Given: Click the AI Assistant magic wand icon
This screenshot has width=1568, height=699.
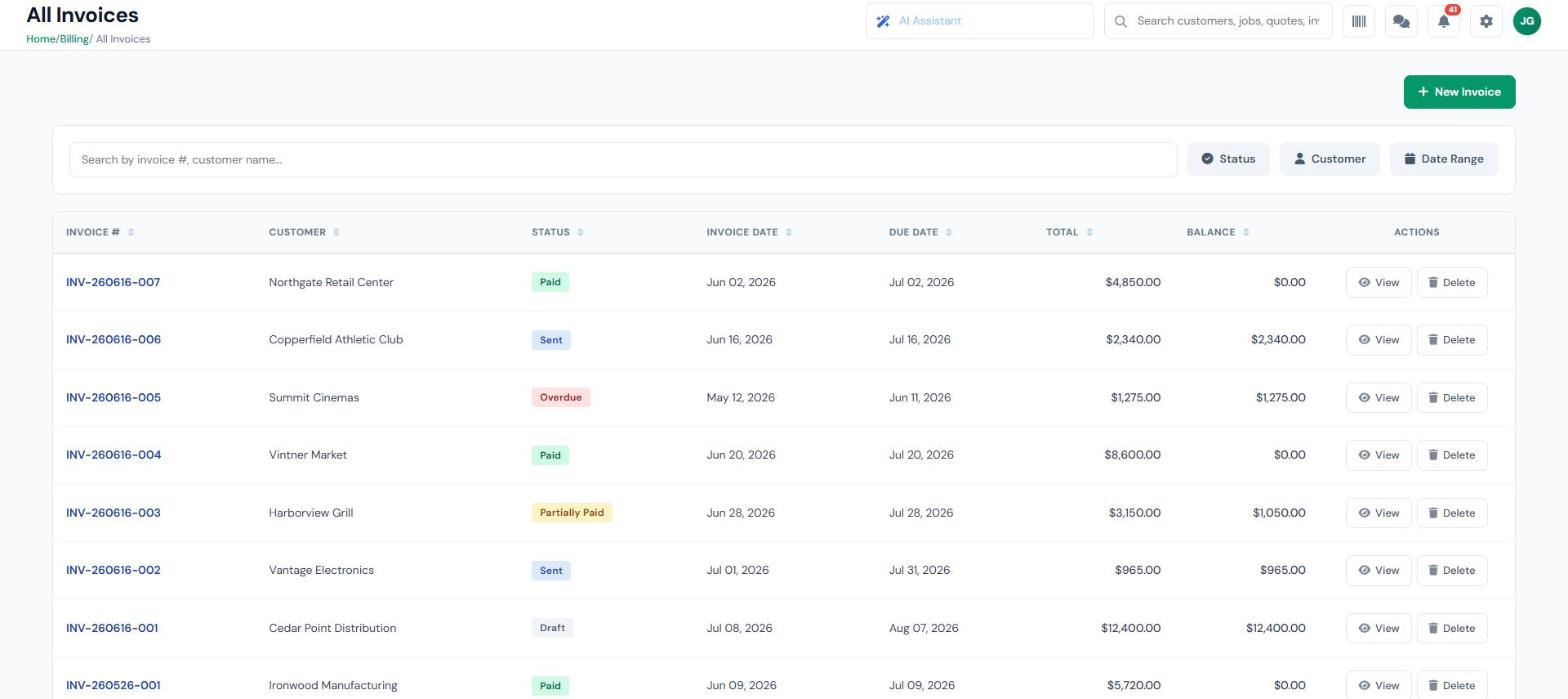Looking at the screenshot, I should pos(883,21).
